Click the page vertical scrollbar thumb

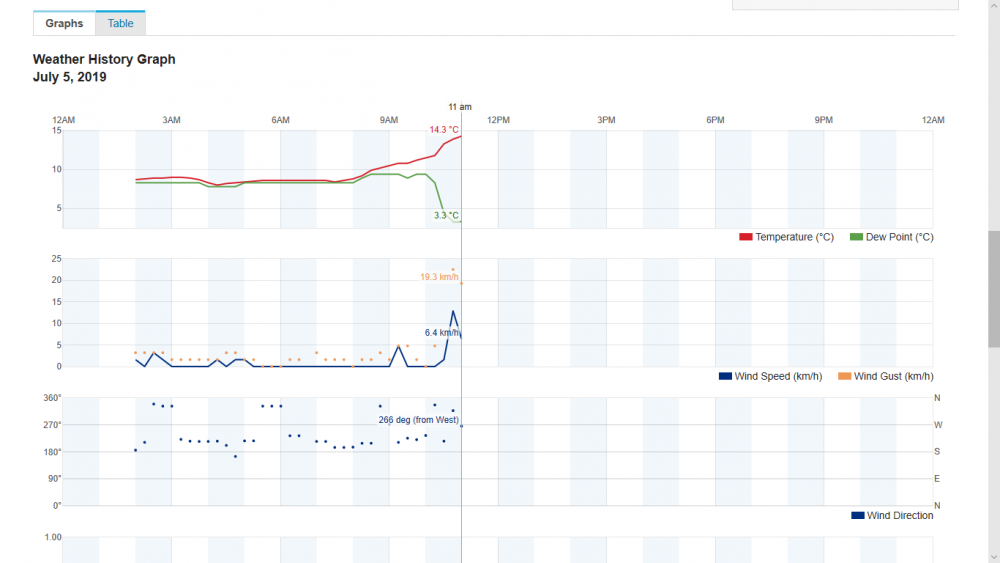[x=994, y=289]
